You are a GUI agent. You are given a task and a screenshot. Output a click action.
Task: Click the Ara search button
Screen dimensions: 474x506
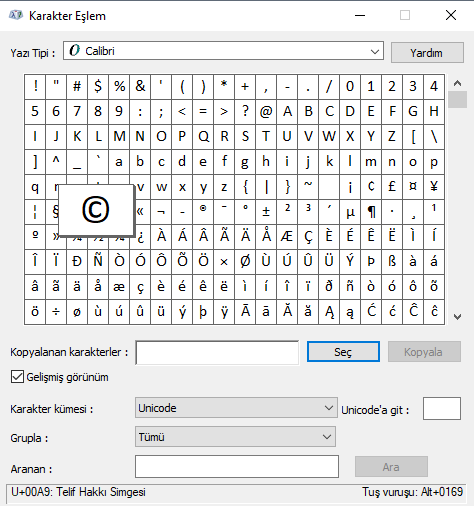[391, 467]
